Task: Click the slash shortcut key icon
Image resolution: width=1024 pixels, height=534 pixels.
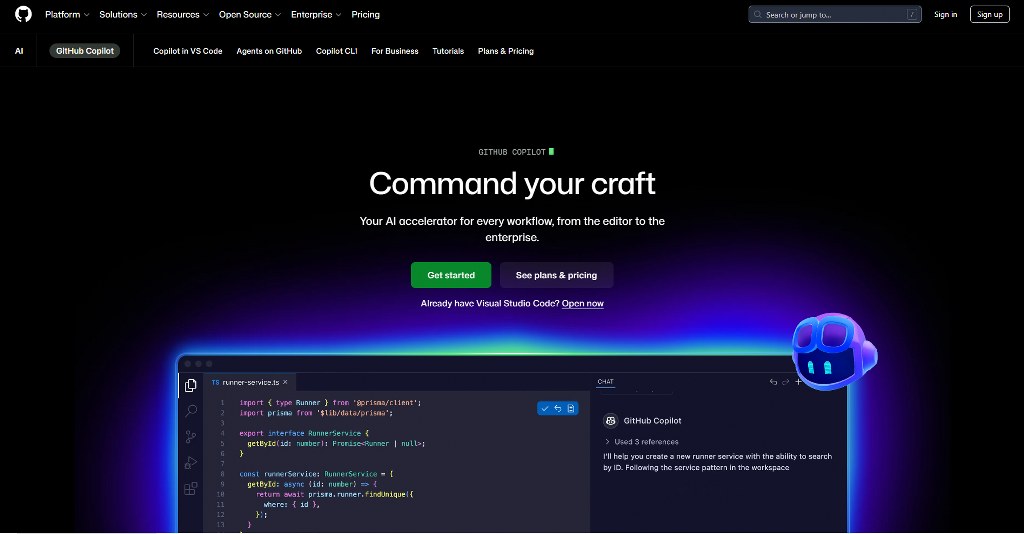Action: 912,14
